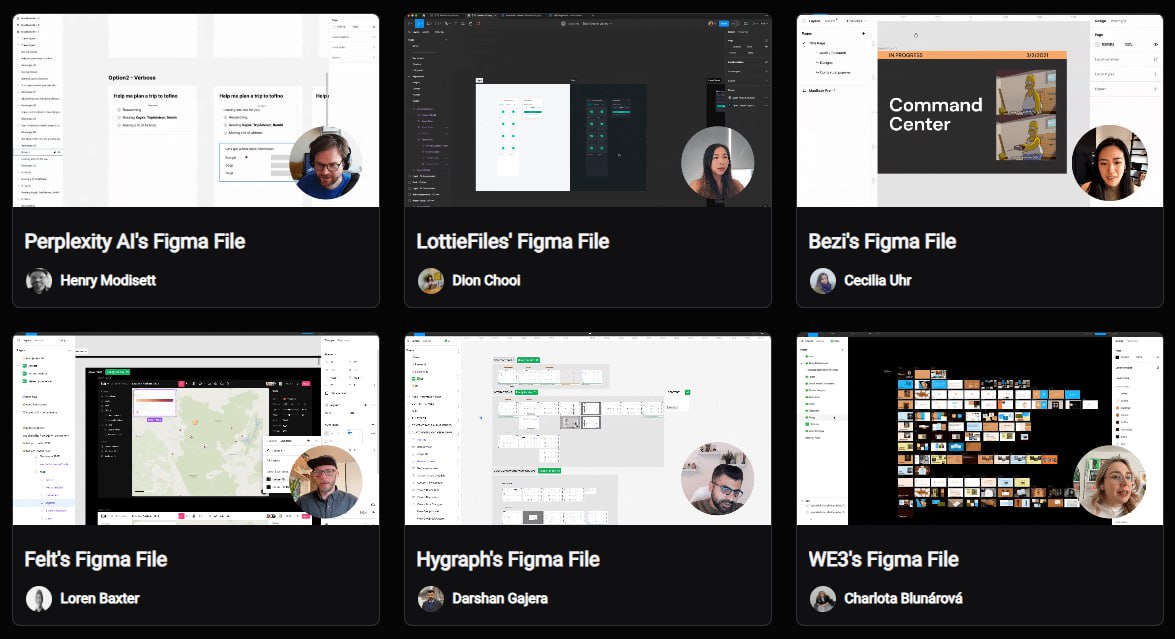1175x639 pixels.
Task: Open Hygraph's Figma File thumbnail
Action: click(588, 429)
